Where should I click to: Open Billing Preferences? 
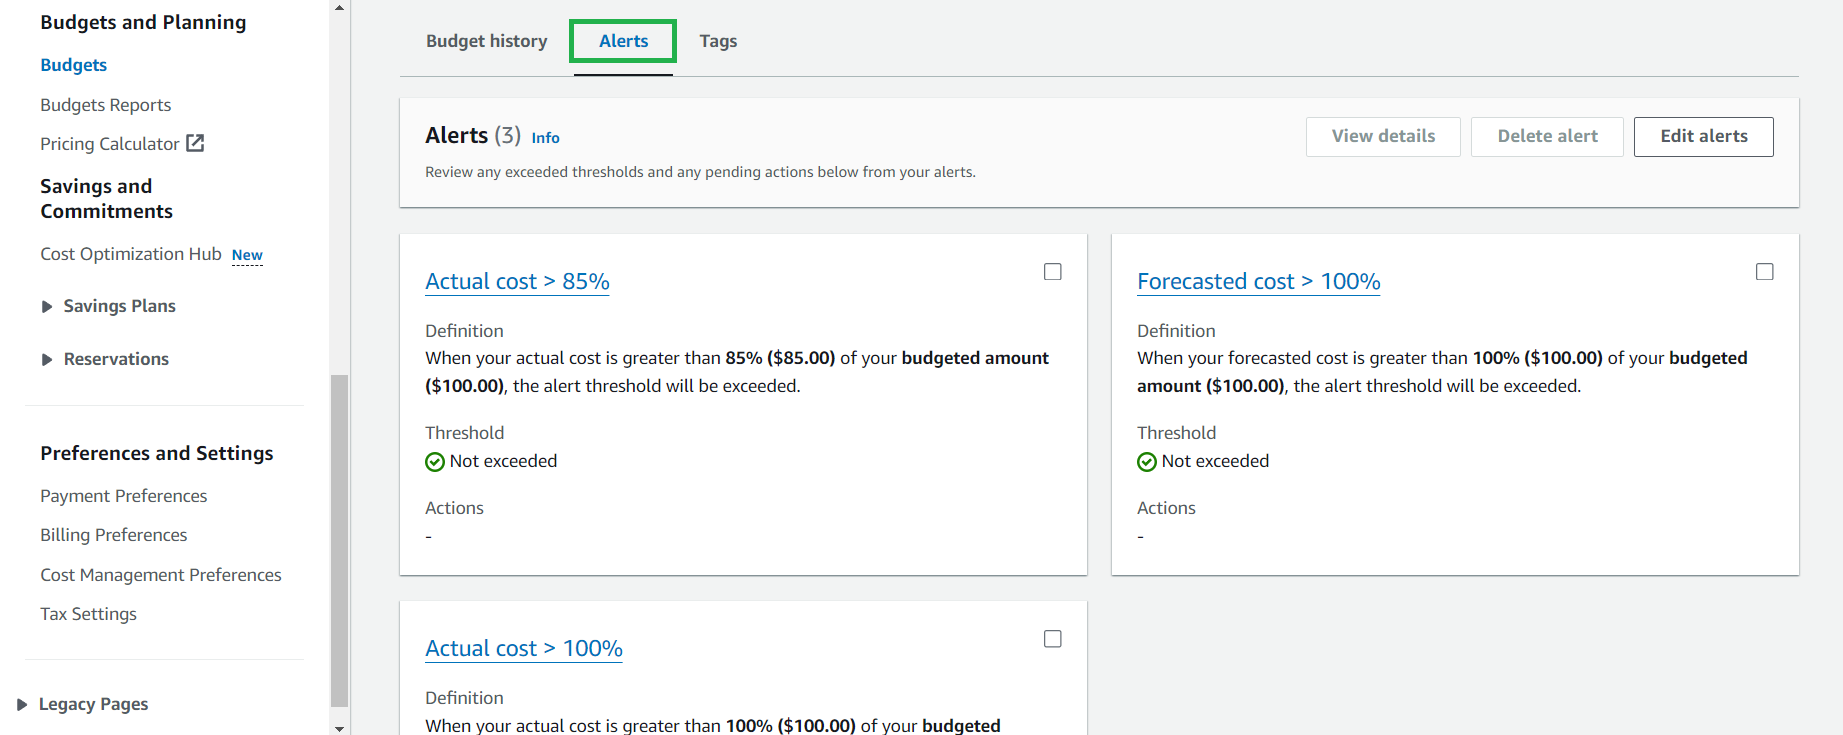tap(113, 535)
